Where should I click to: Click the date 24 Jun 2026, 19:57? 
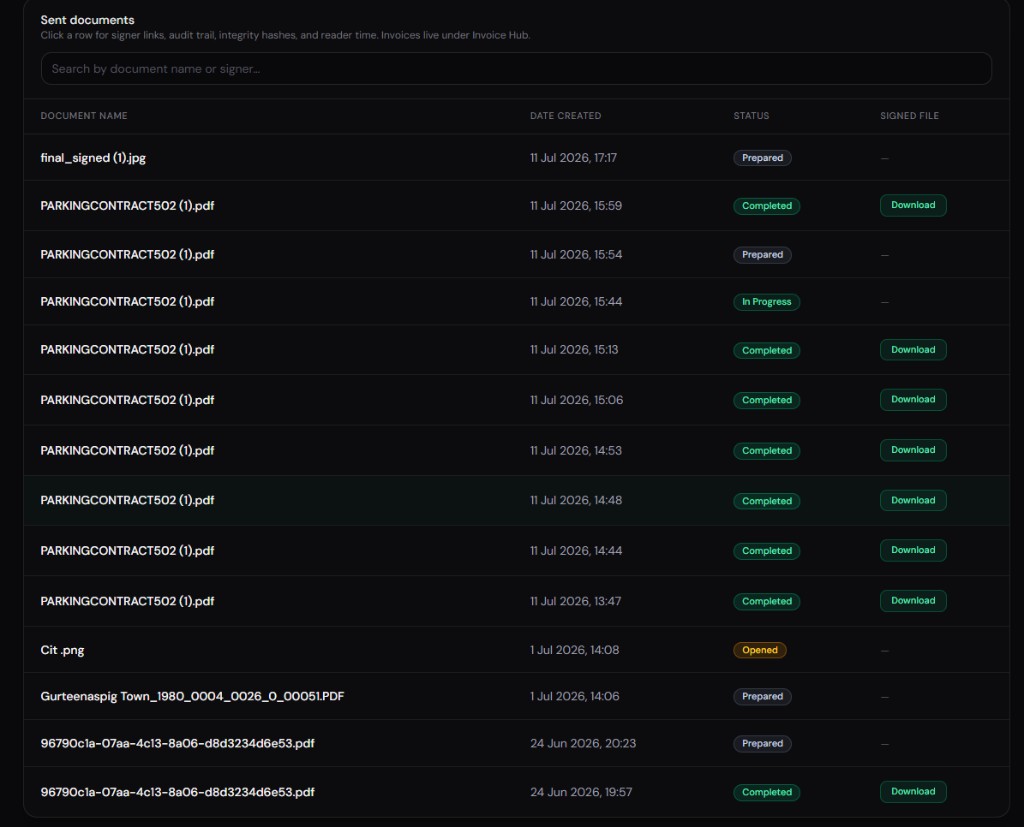(581, 792)
